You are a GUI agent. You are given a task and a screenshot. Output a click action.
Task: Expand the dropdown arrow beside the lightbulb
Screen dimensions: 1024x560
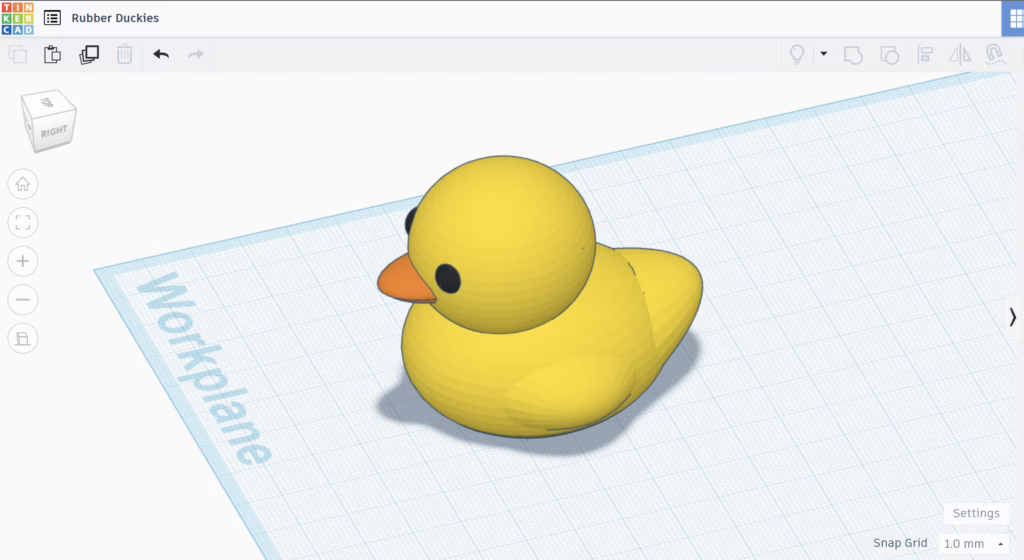coord(824,54)
